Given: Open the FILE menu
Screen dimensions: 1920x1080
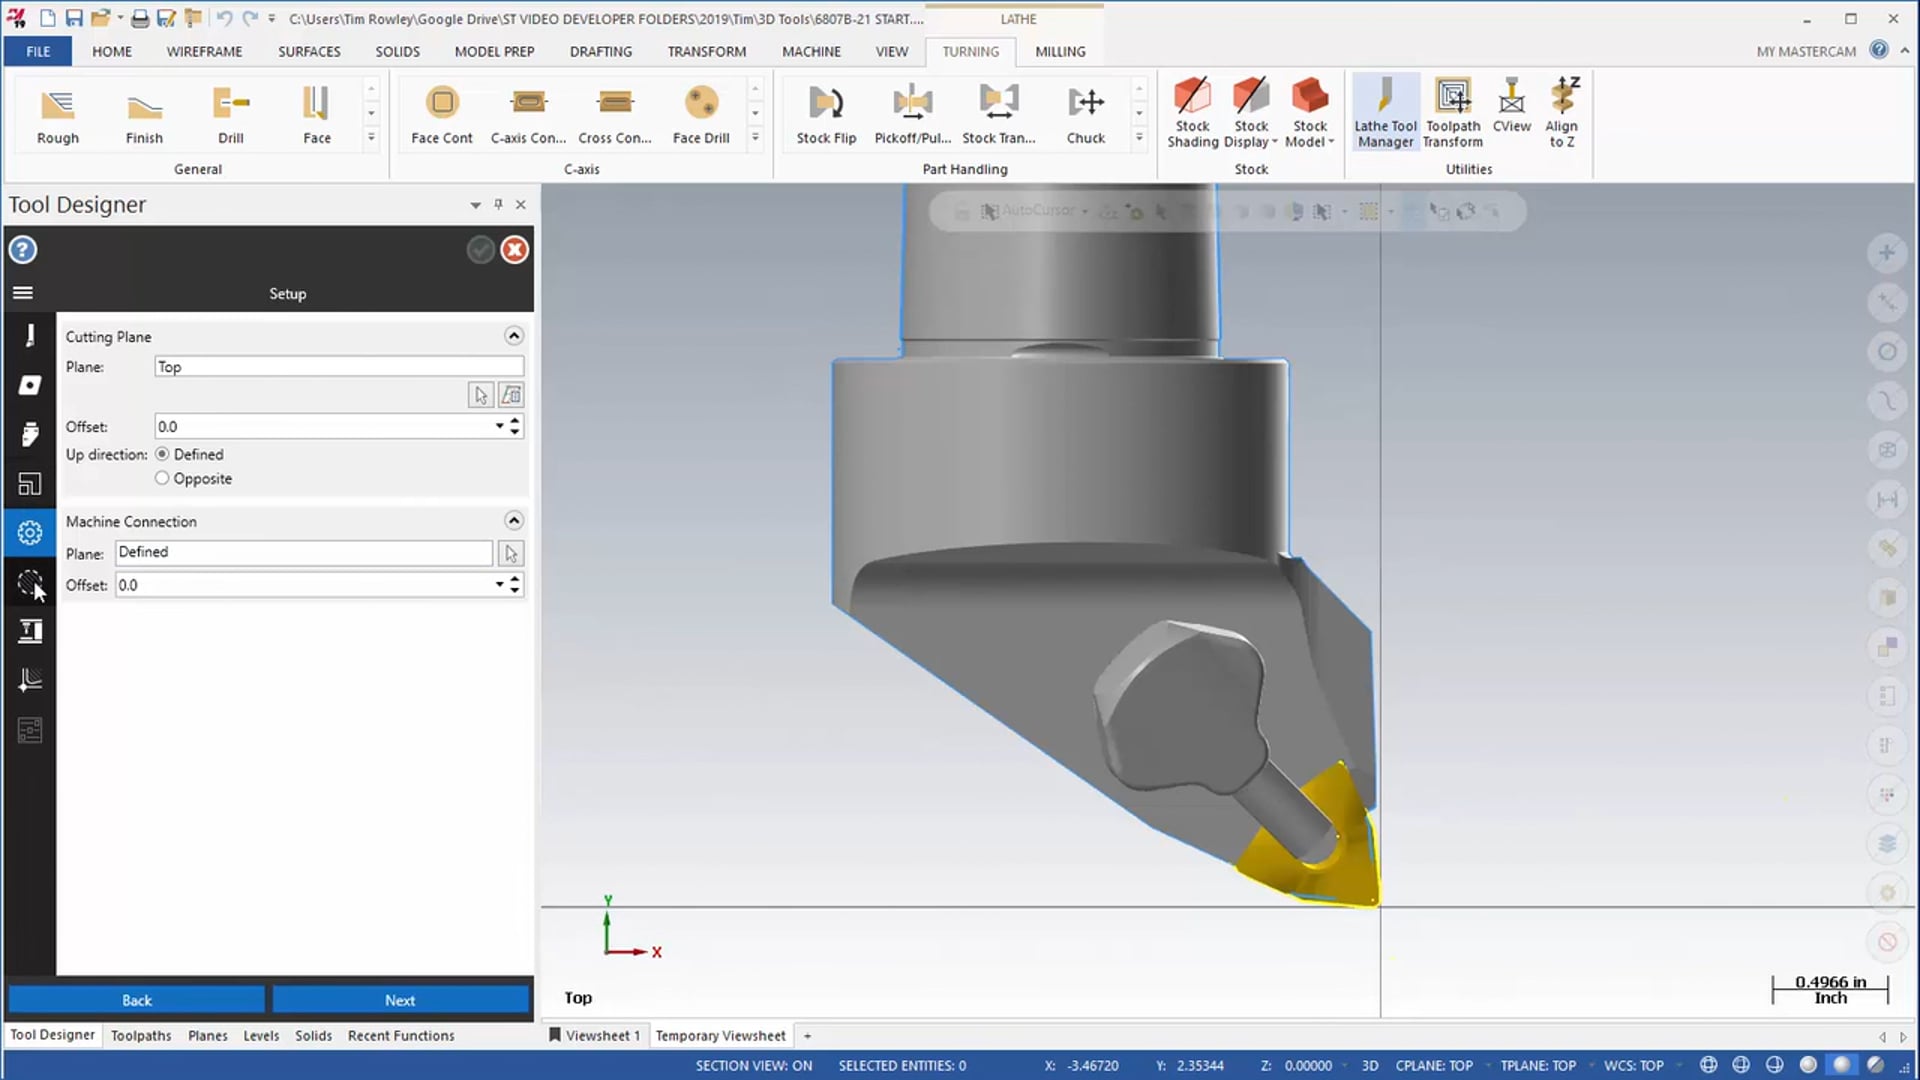Looking at the screenshot, I should point(38,51).
